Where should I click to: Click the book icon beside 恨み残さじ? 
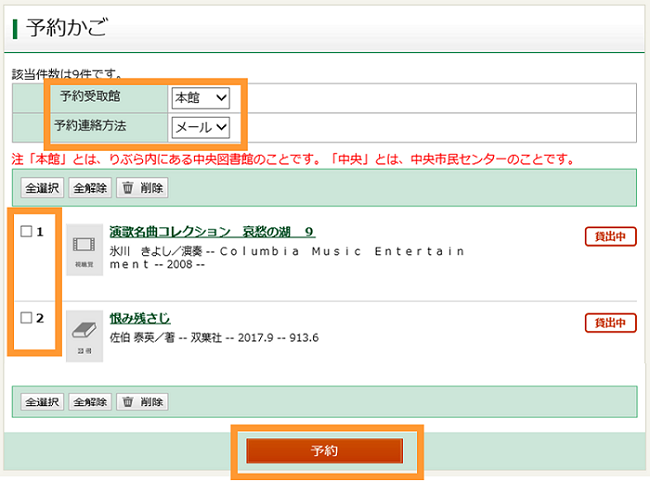click(x=84, y=335)
